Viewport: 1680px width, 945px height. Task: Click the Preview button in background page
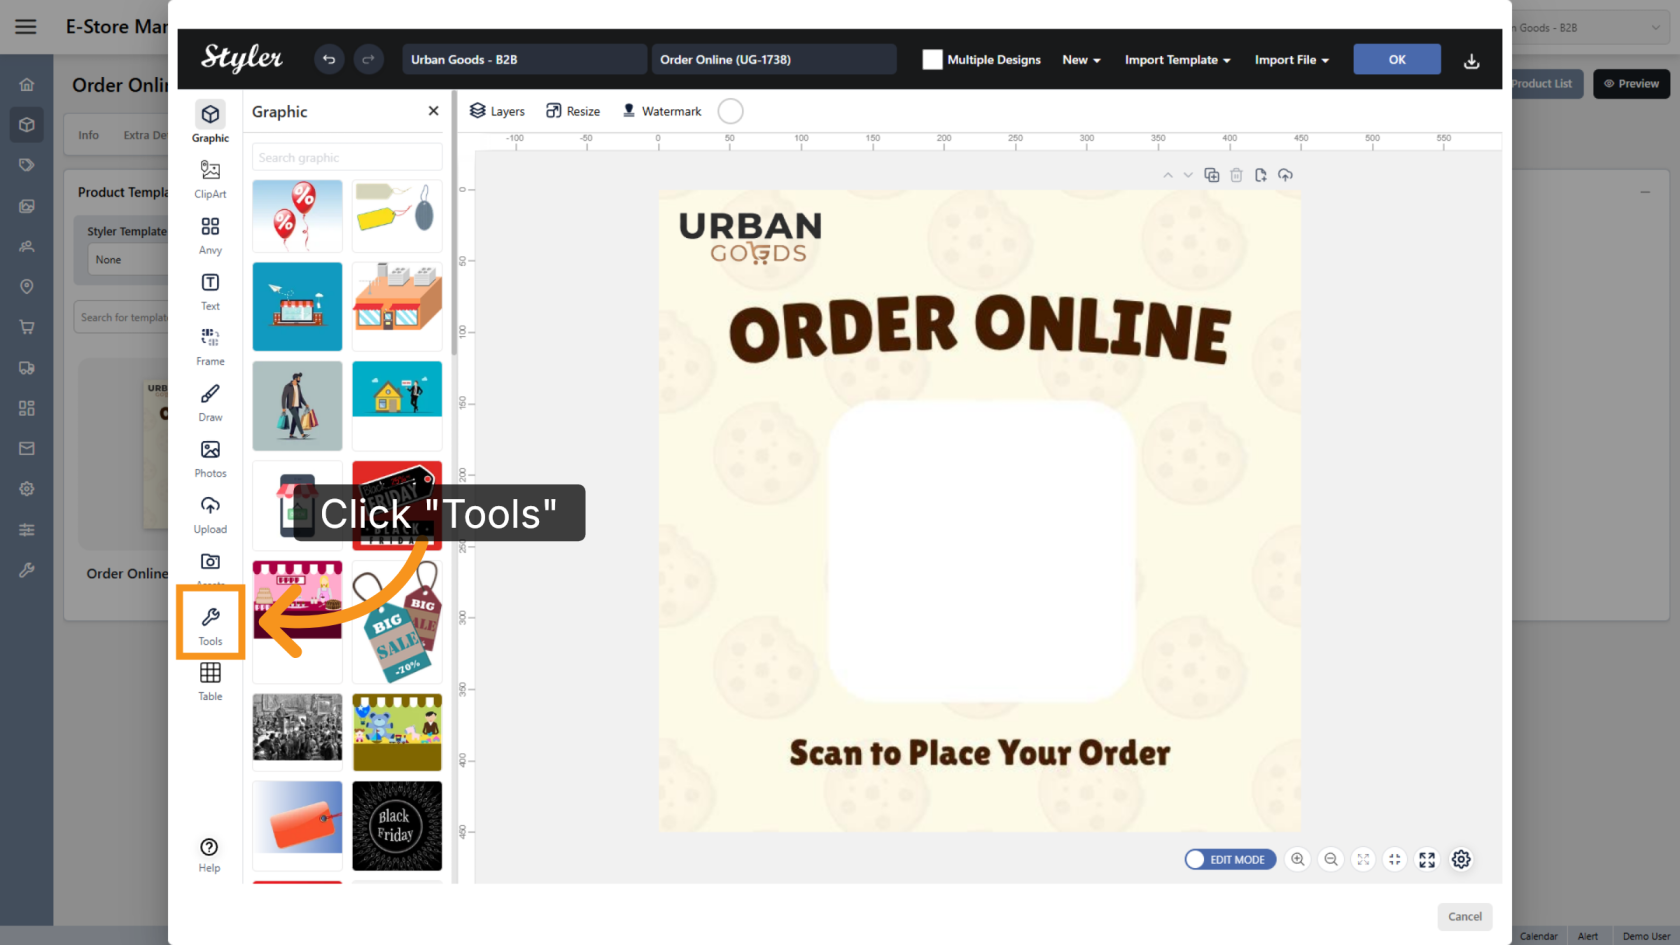click(1632, 84)
